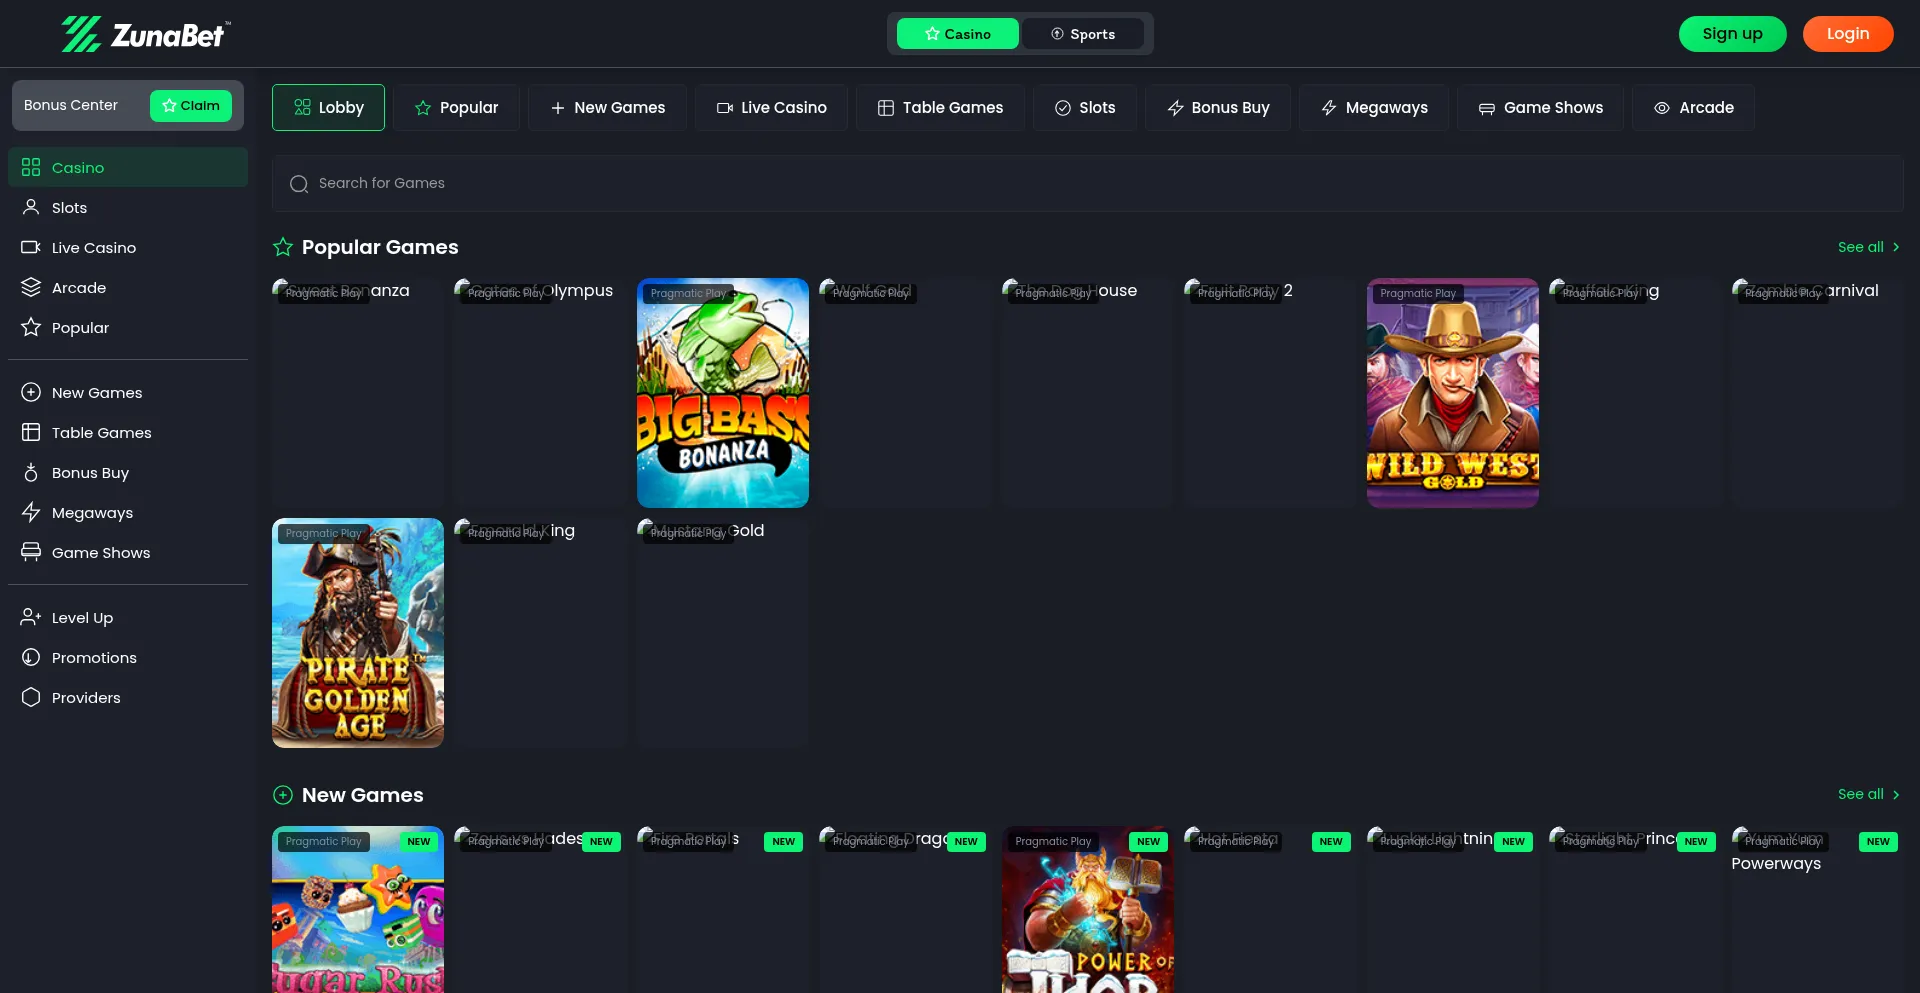The width and height of the screenshot is (1920, 993).
Task: Open the Sugar Rush game thumbnail
Action: (x=358, y=909)
